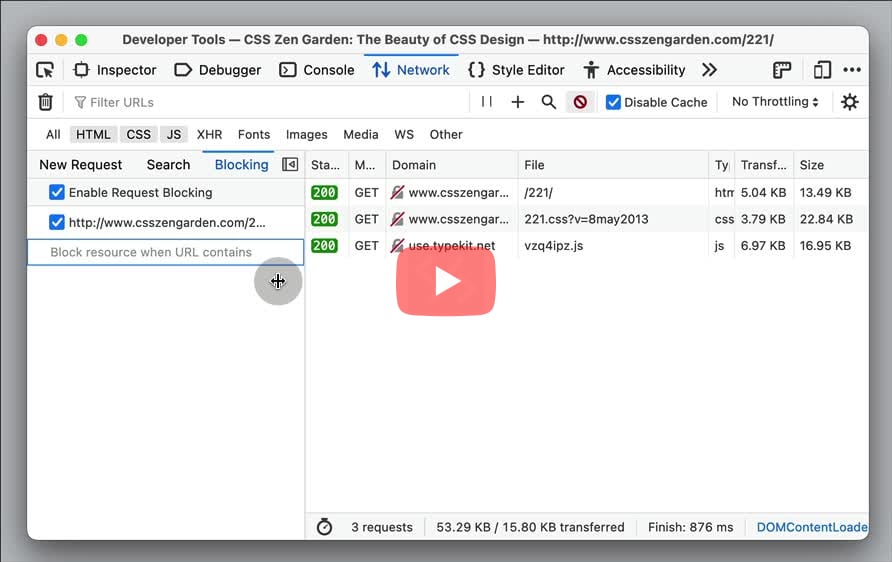
Task: Open the No Throttling dropdown
Action: pos(775,102)
